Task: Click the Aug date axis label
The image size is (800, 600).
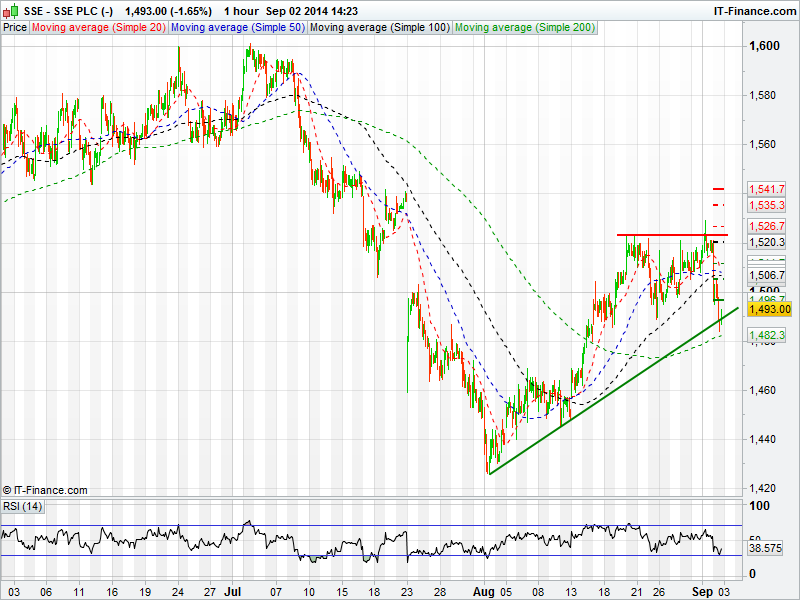Action: point(484,592)
